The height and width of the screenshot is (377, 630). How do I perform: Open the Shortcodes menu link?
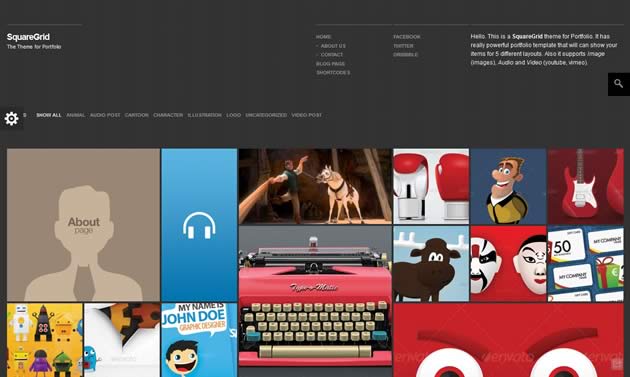pos(333,73)
